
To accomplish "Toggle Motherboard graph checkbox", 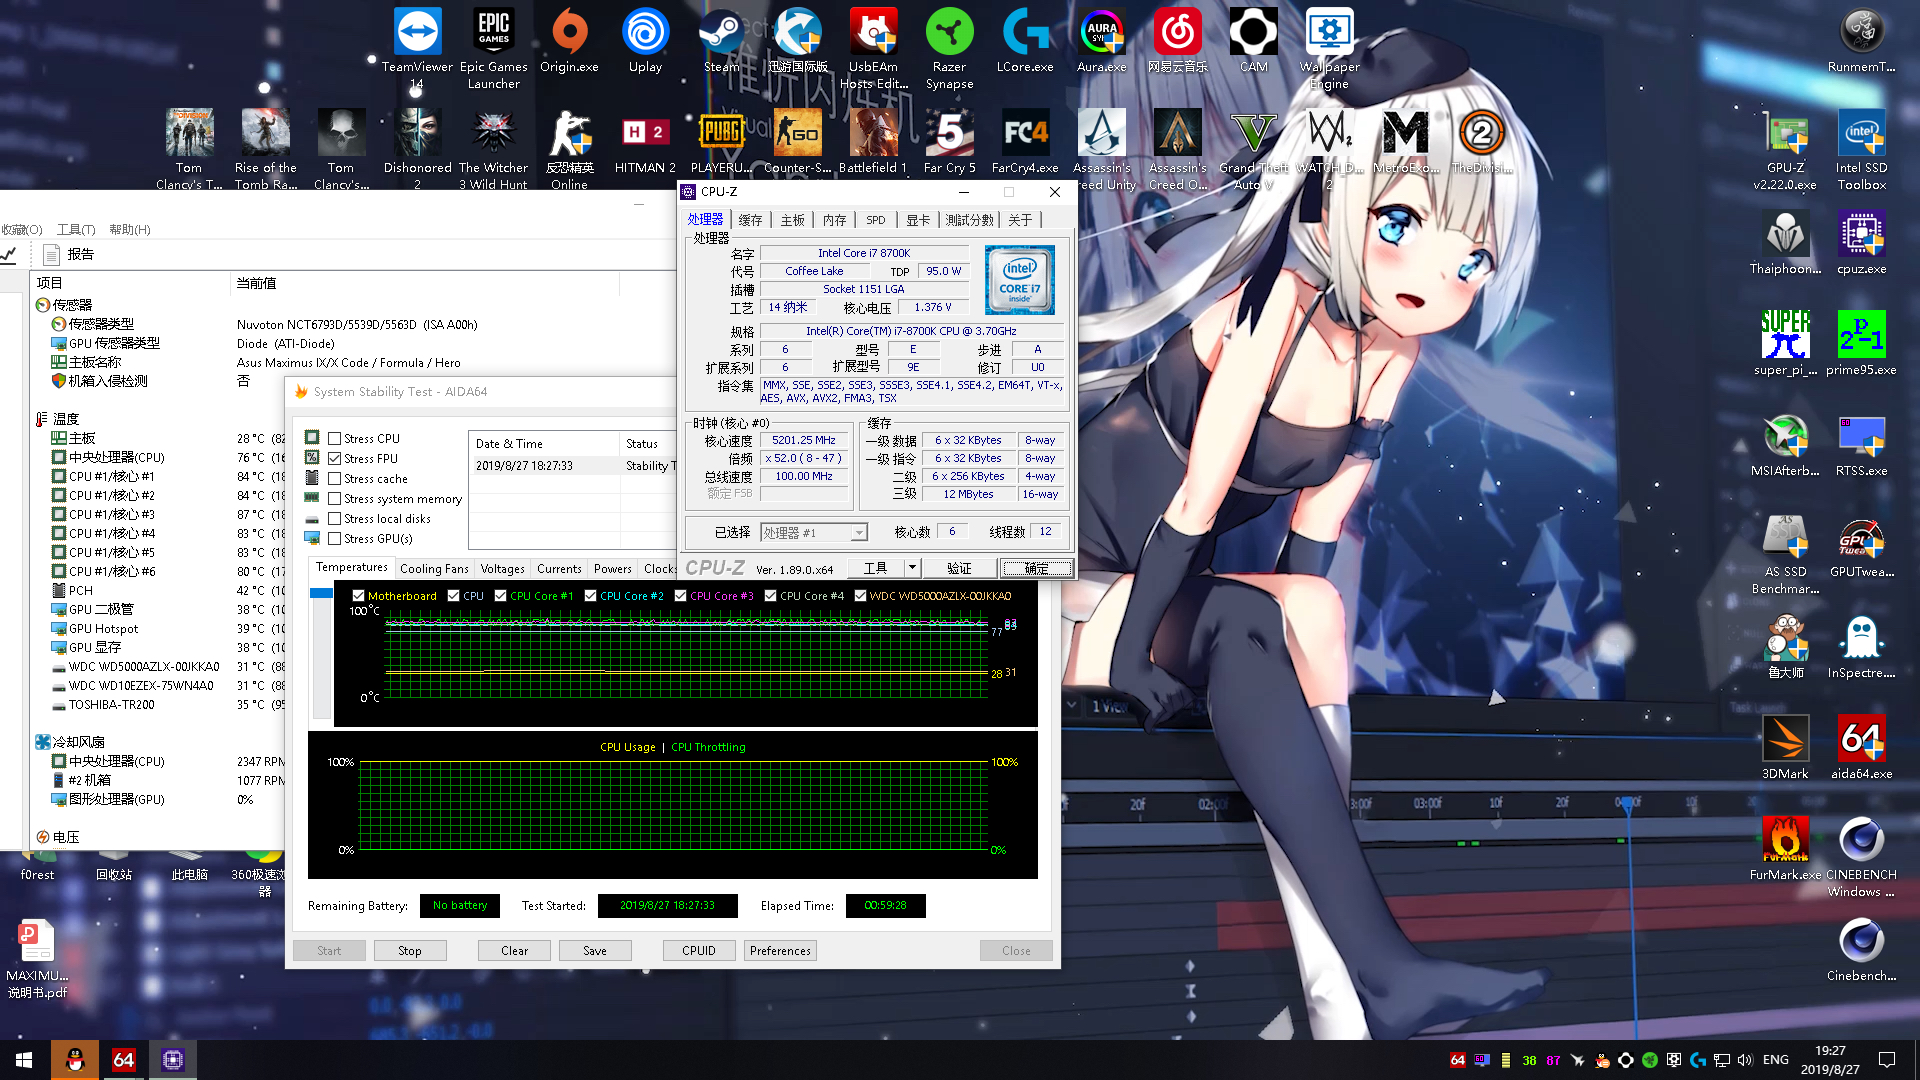I will (358, 595).
